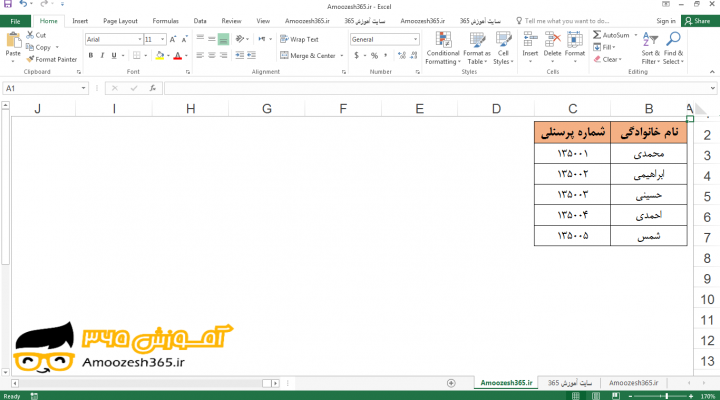
Task: Open Format as Table gallery
Action: point(477,48)
